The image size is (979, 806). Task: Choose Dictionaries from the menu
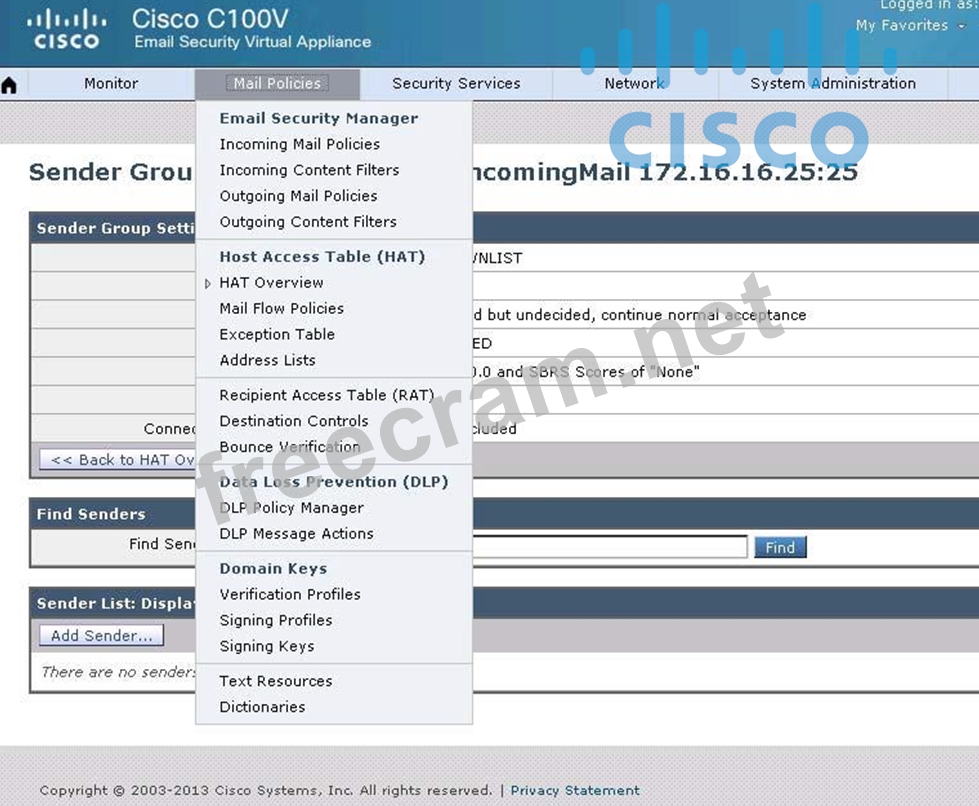coord(262,707)
